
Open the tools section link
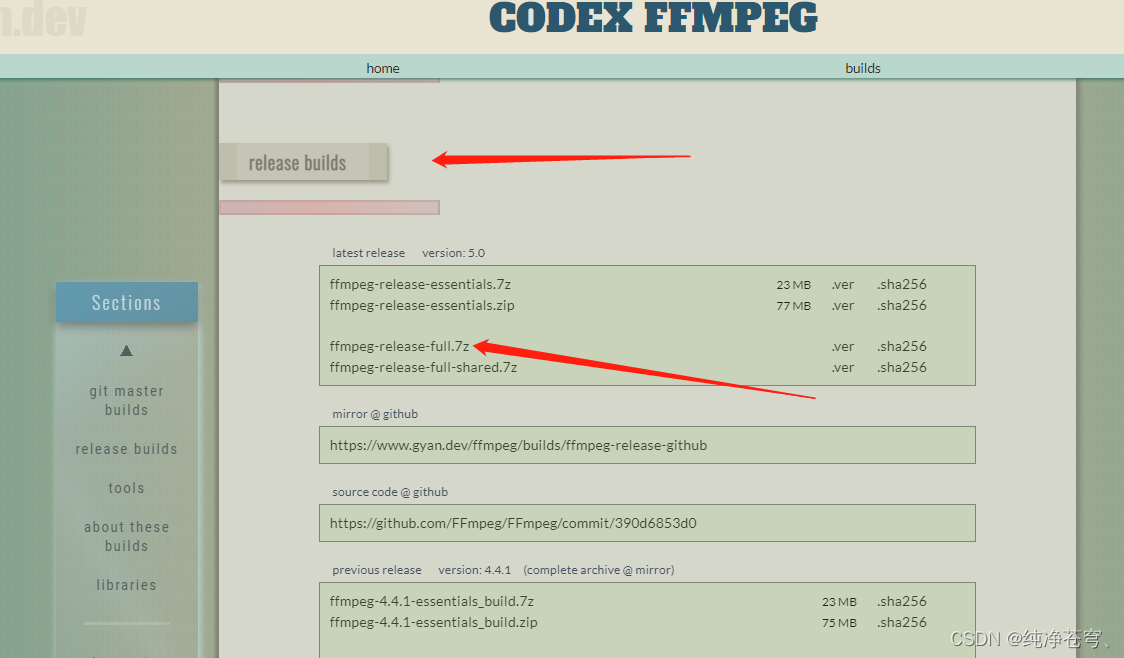[127, 487]
